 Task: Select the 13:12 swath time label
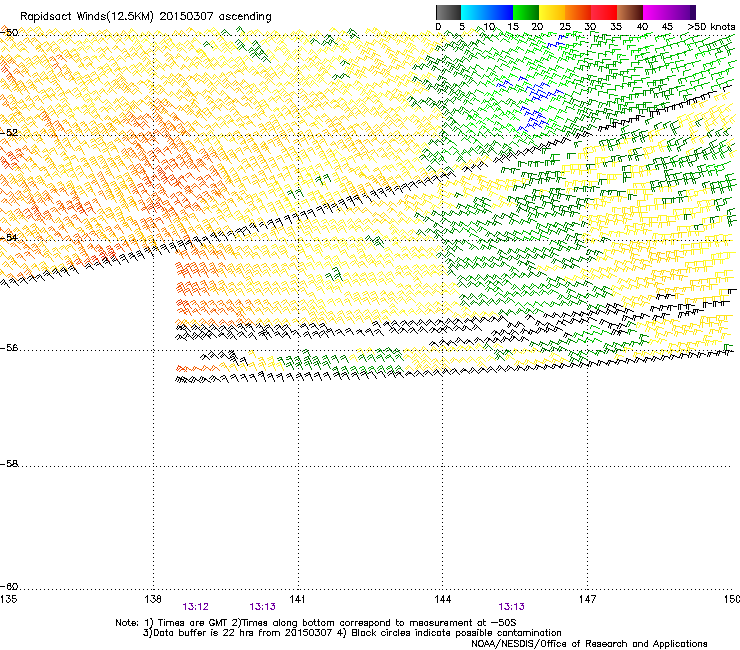tap(195, 607)
